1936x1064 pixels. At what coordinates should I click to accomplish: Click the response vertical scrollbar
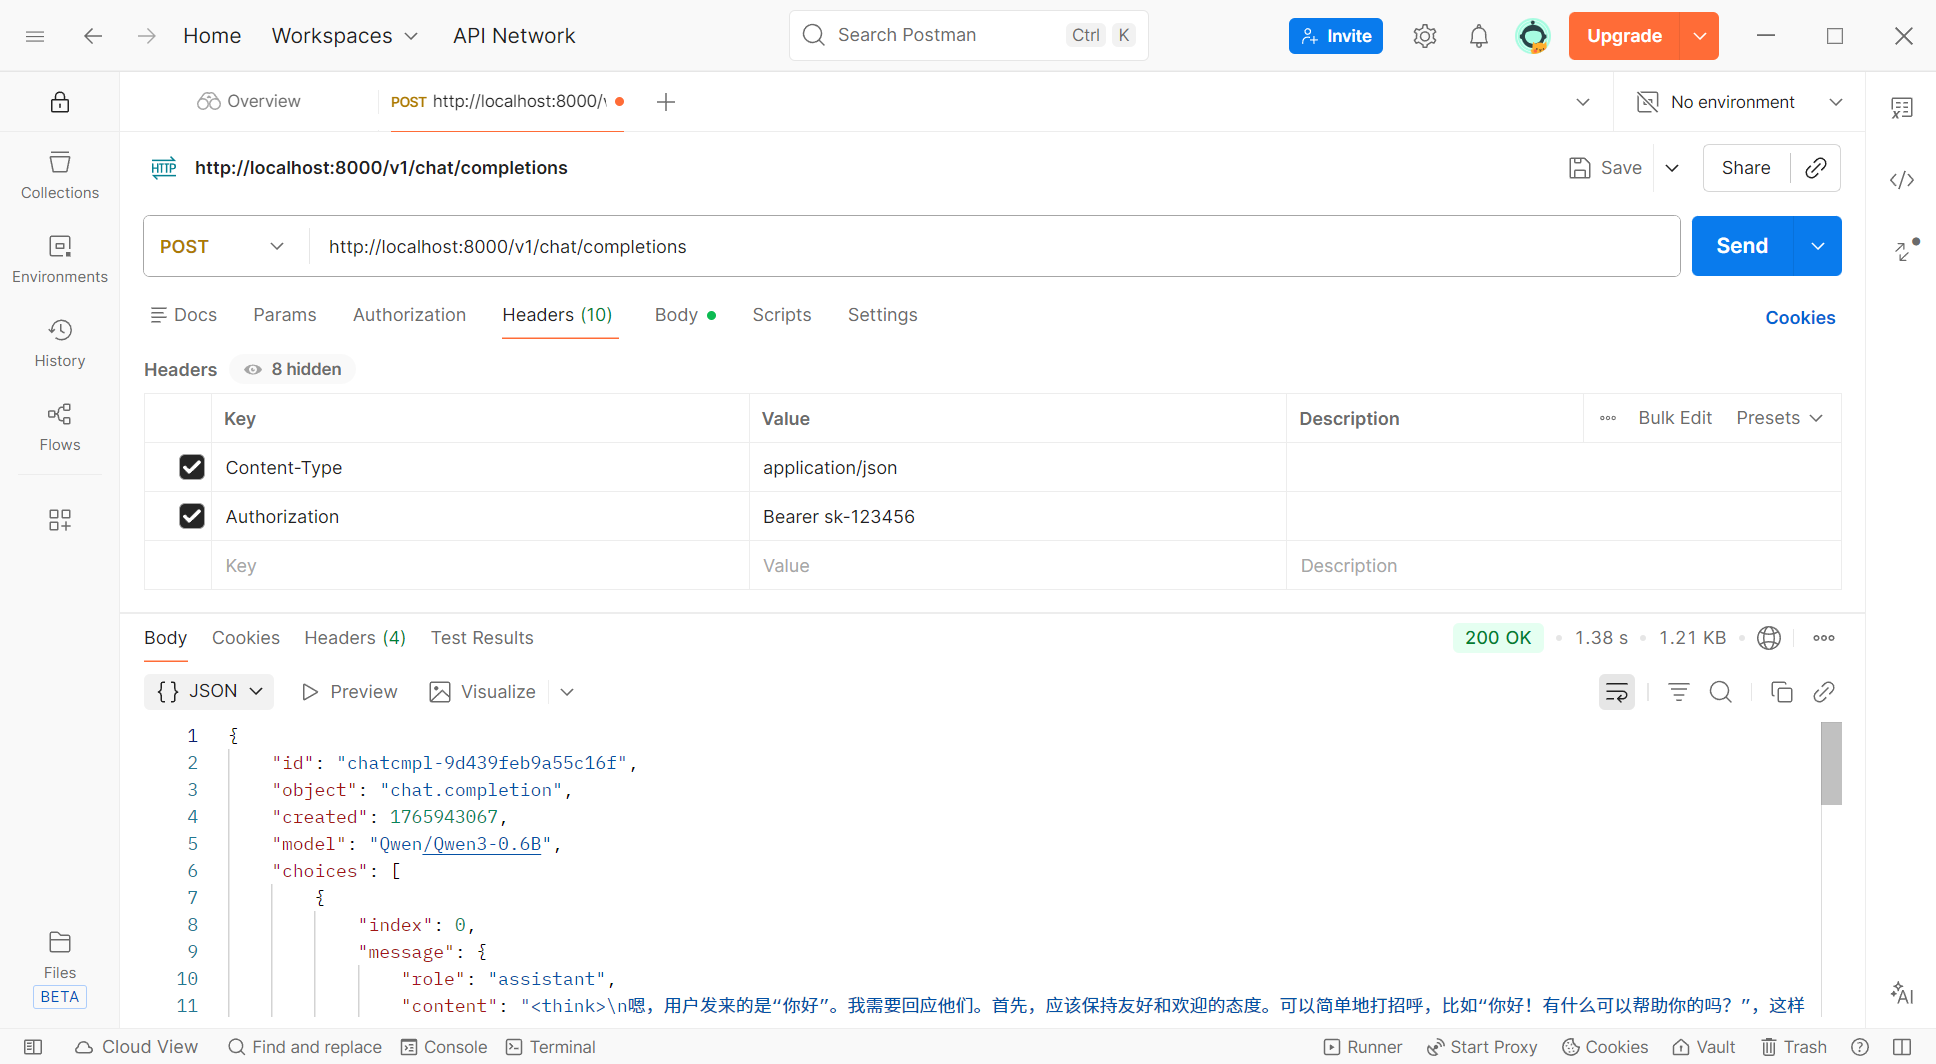1831,764
